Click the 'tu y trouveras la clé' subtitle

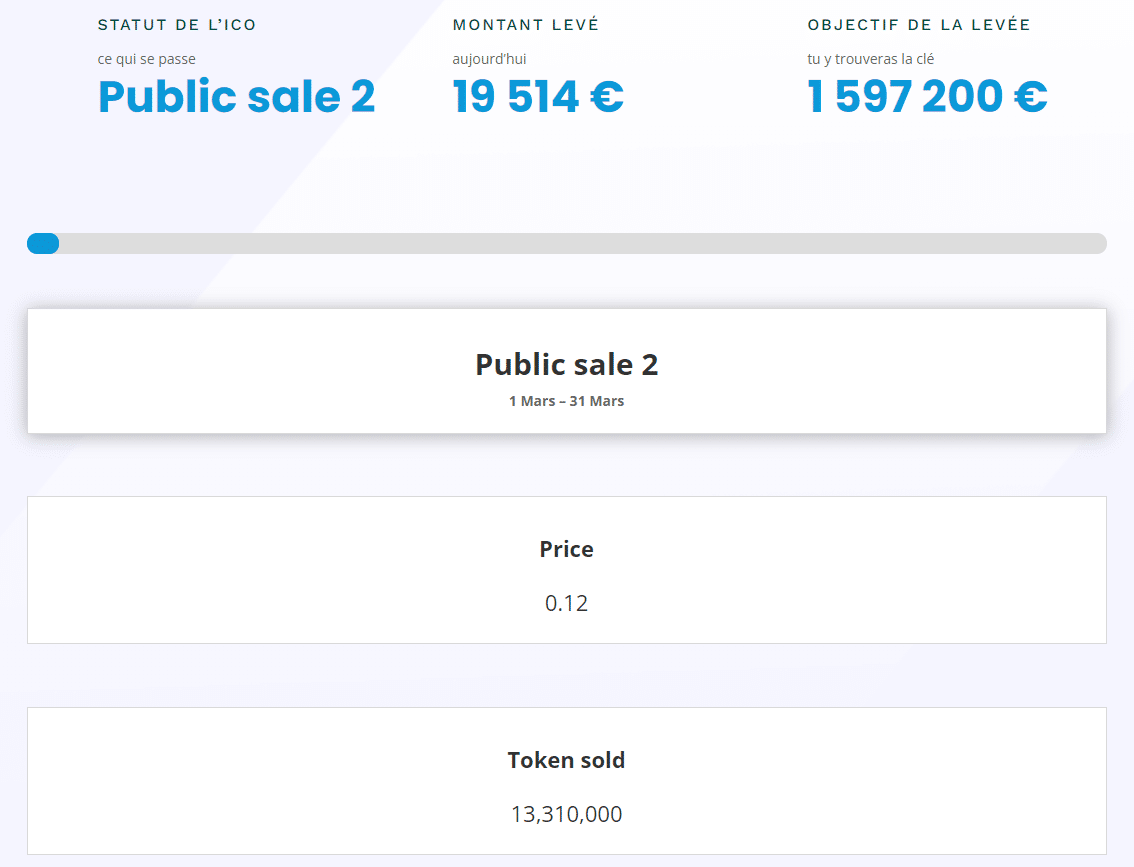pos(866,59)
